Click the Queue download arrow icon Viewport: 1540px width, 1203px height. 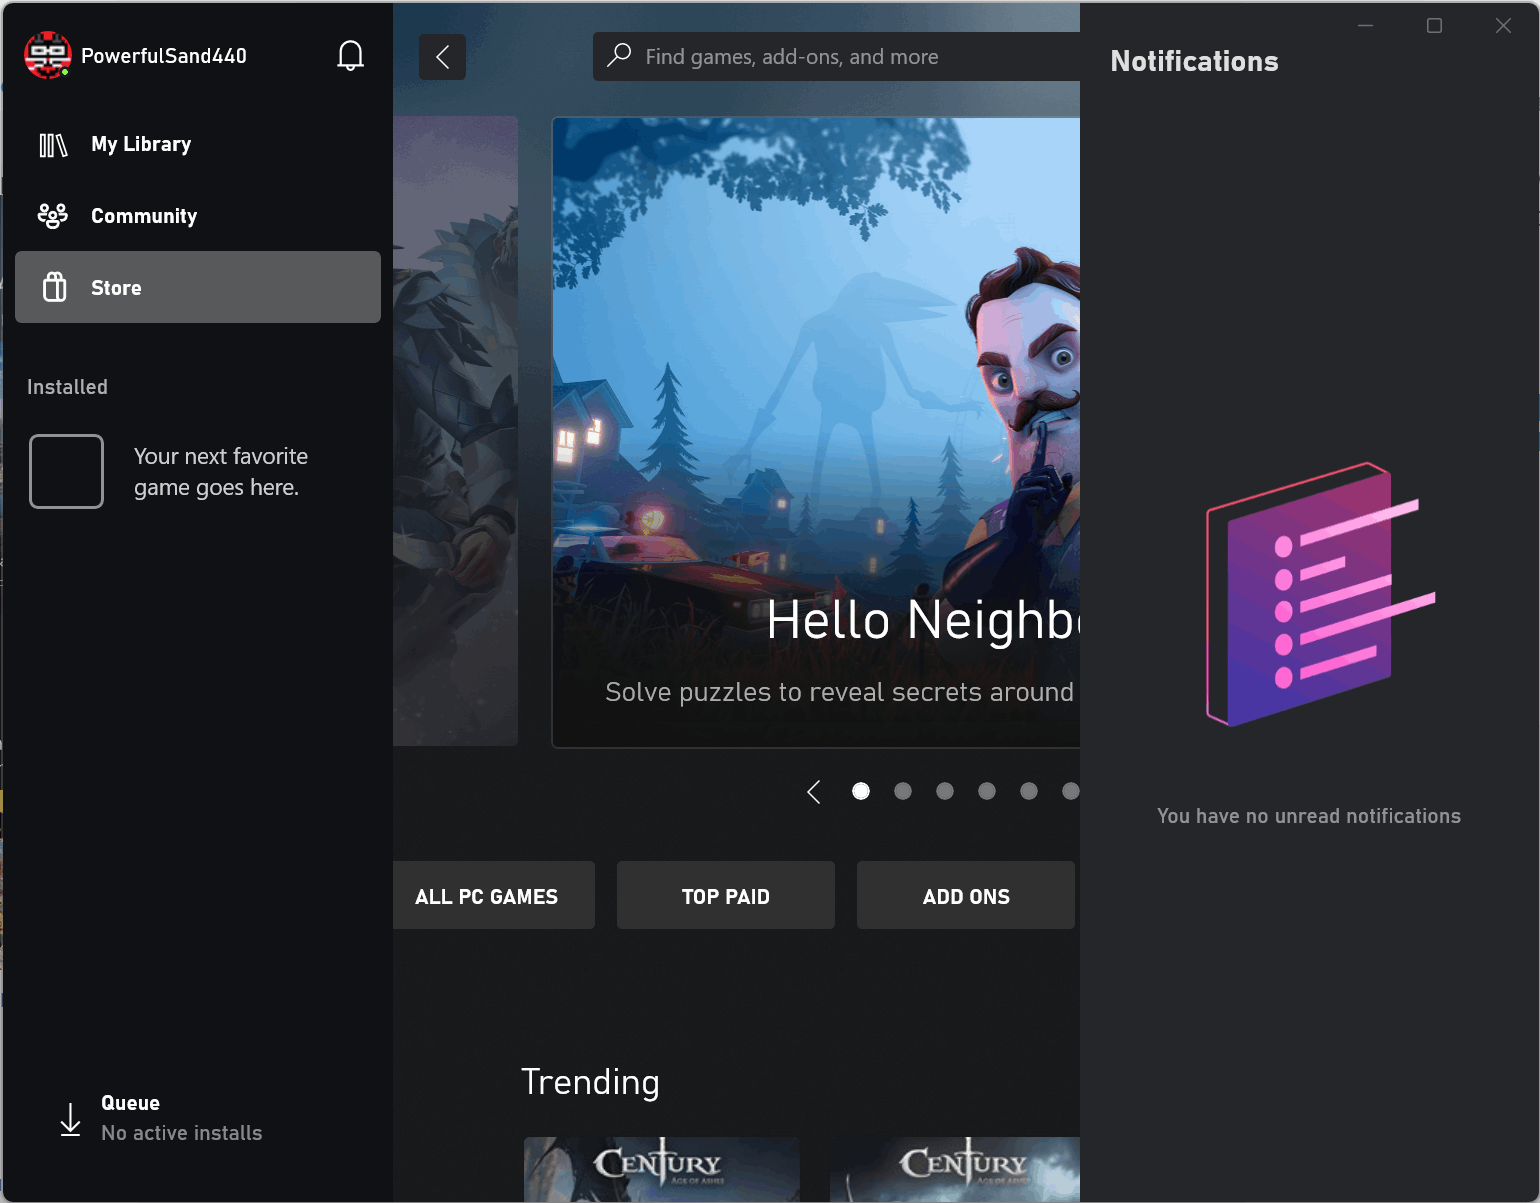pos(70,1119)
